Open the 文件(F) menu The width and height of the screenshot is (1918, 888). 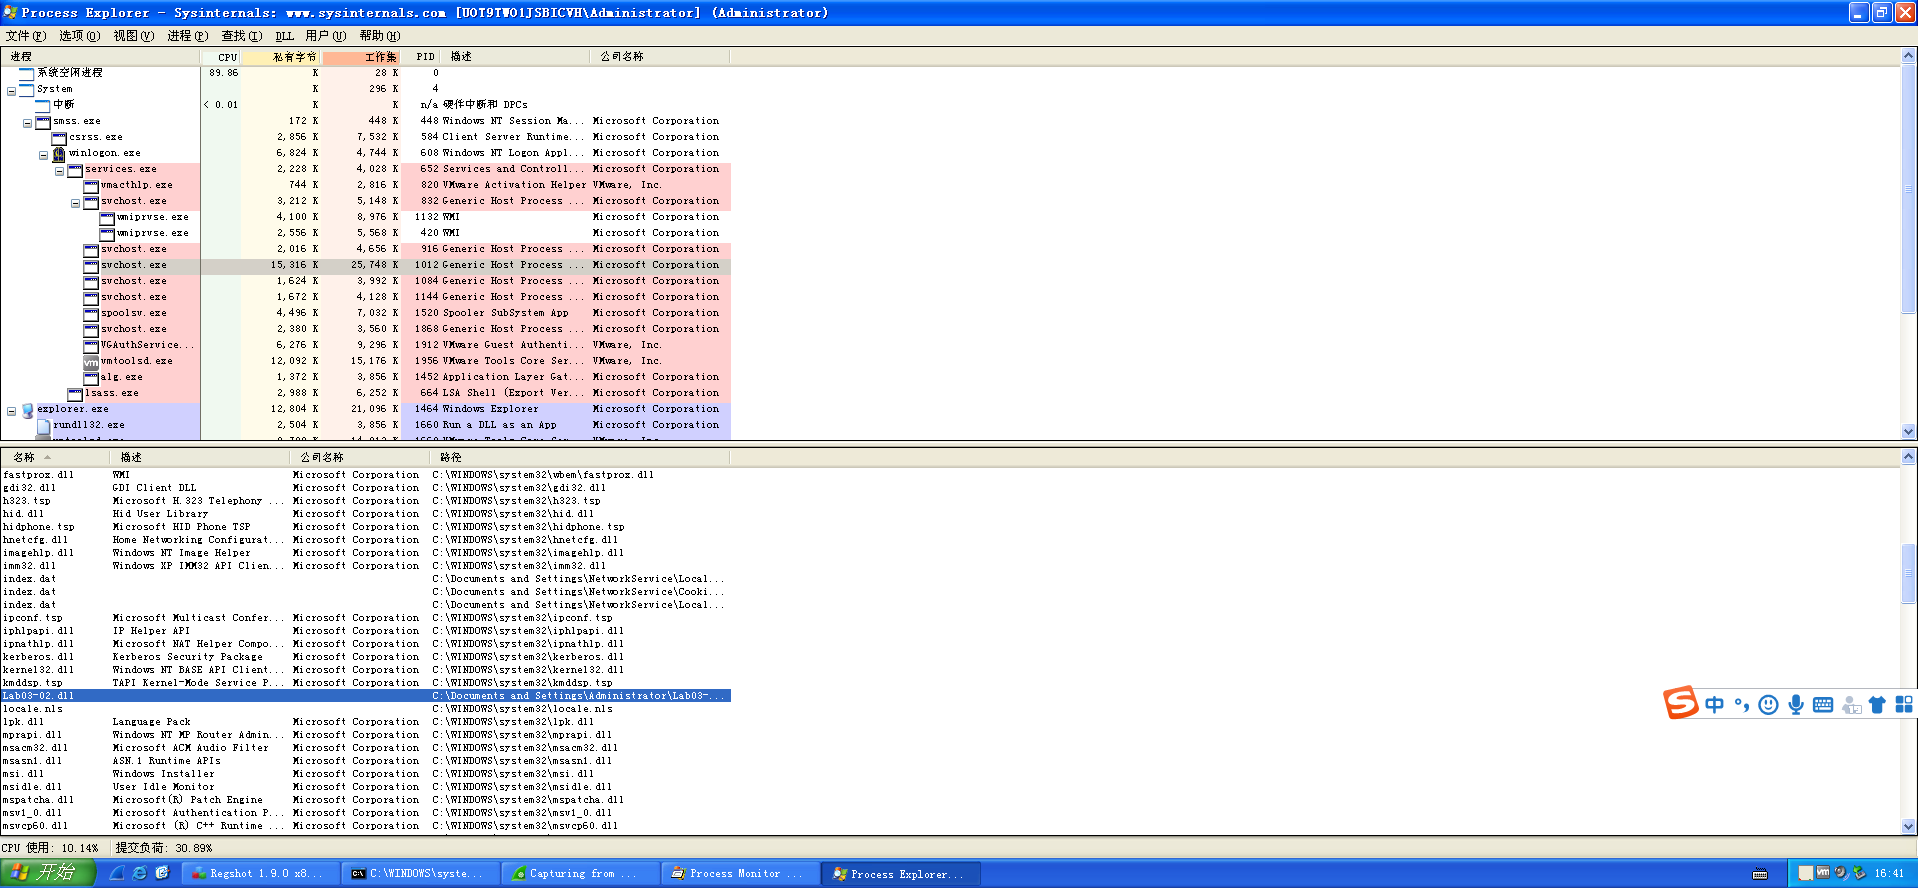point(26,36)
